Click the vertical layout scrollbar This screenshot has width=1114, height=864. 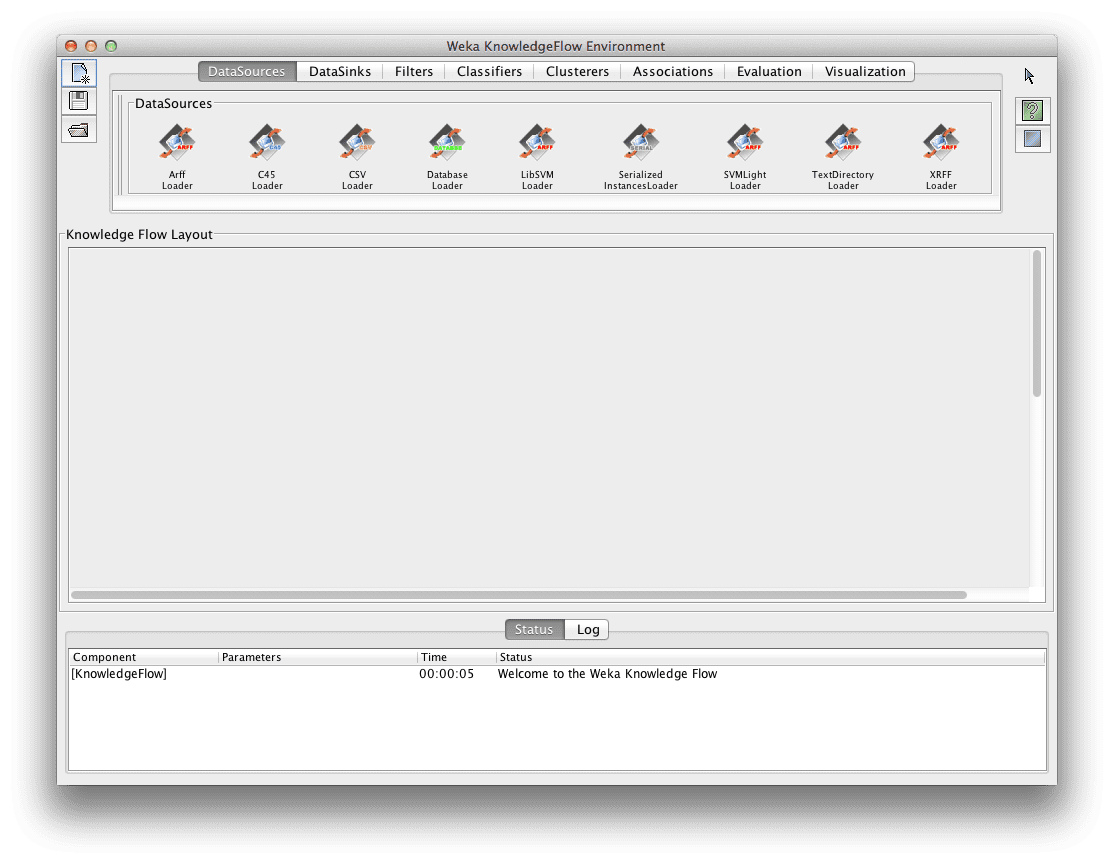point(1037,323)
